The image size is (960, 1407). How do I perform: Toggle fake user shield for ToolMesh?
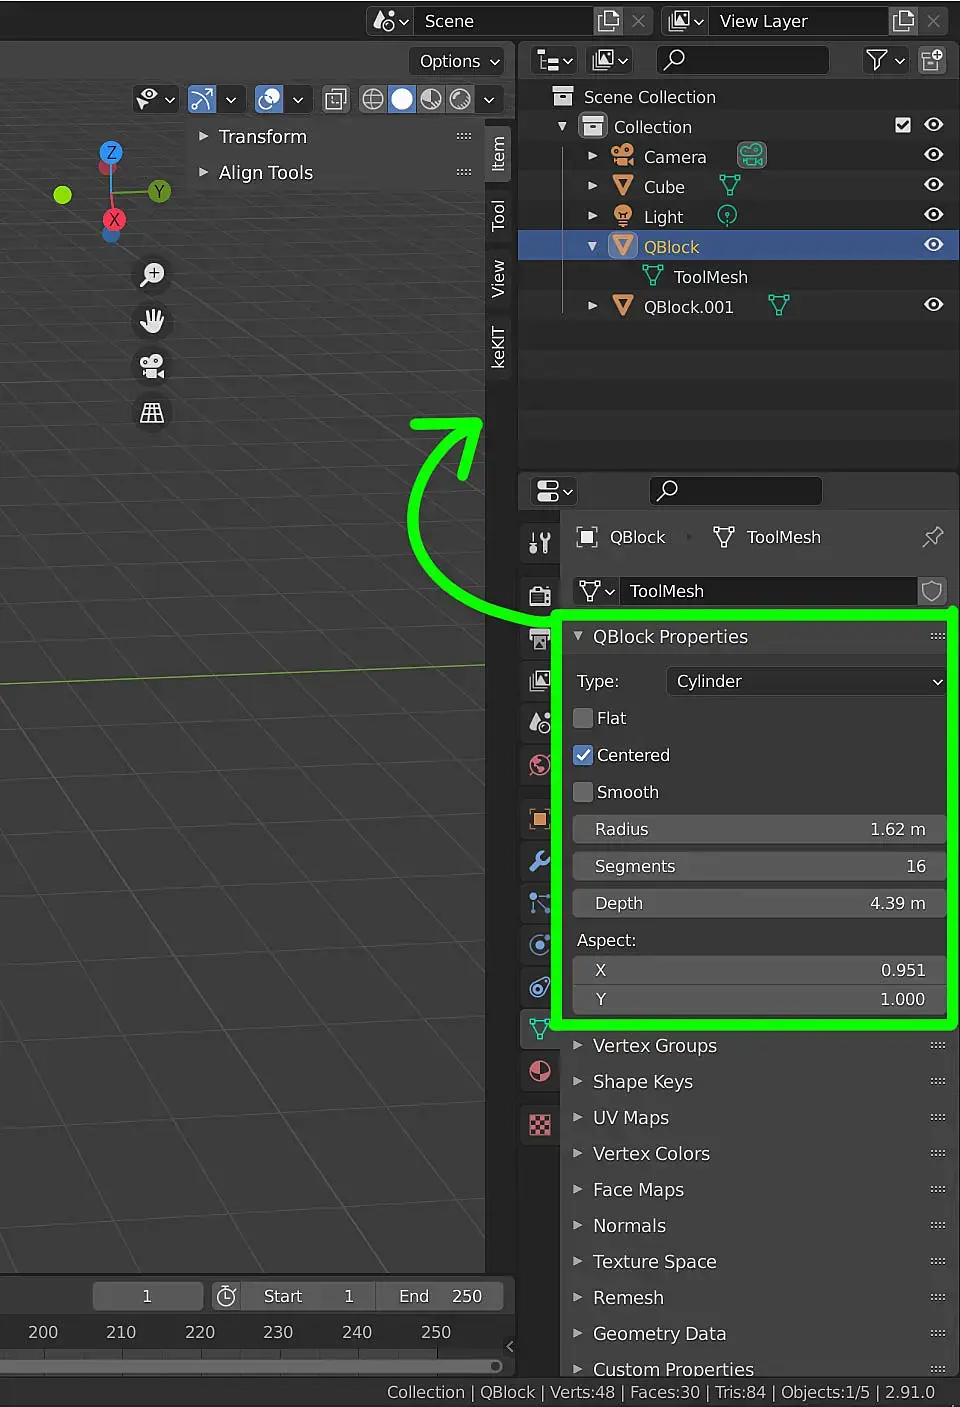932,591
